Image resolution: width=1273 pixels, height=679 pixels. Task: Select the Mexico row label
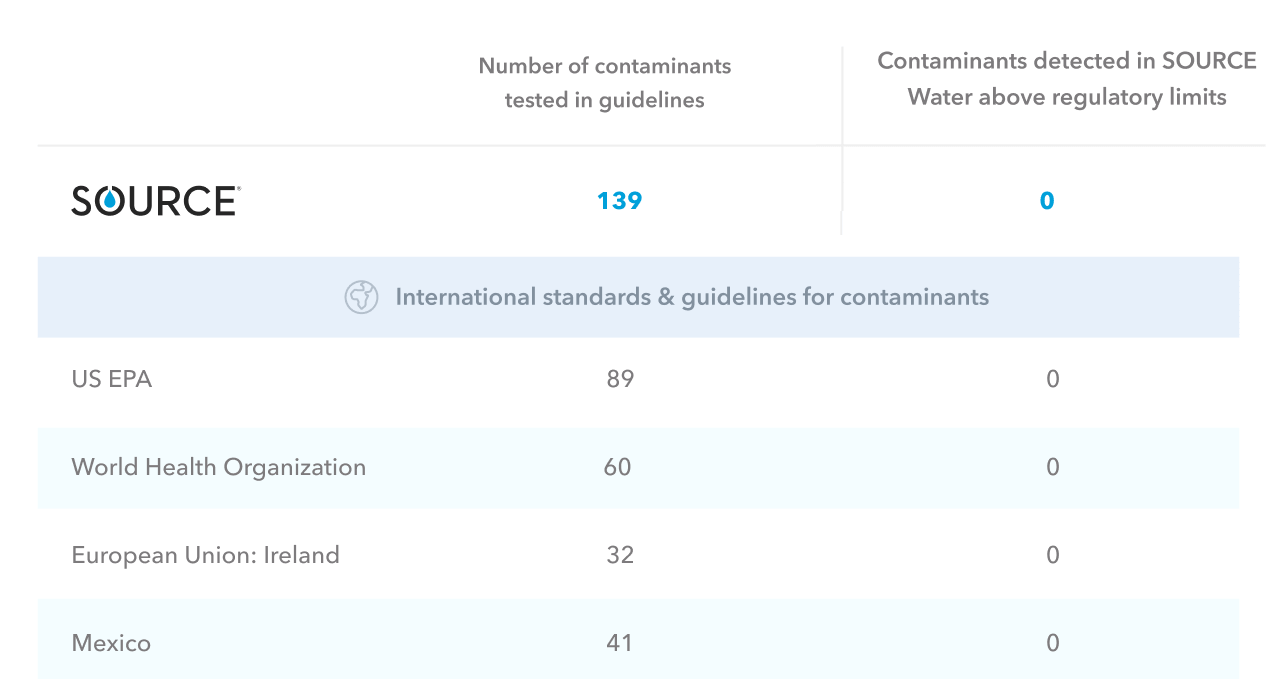coord(111,643)
